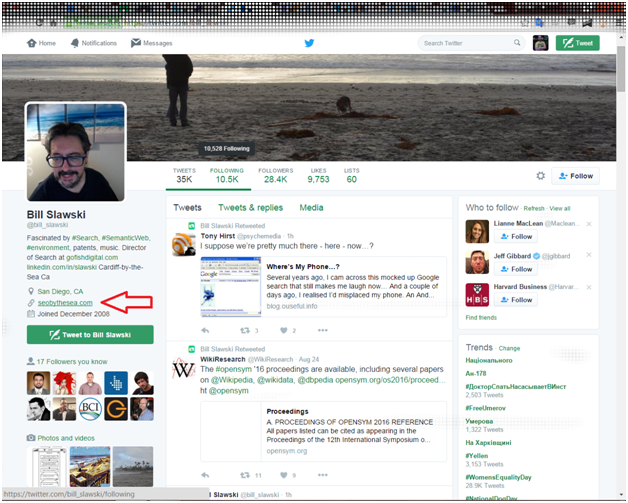This screenshot has width=628, height=503.
Task: Open the #WomensEqualityDay trend
Action: point(498,477)
